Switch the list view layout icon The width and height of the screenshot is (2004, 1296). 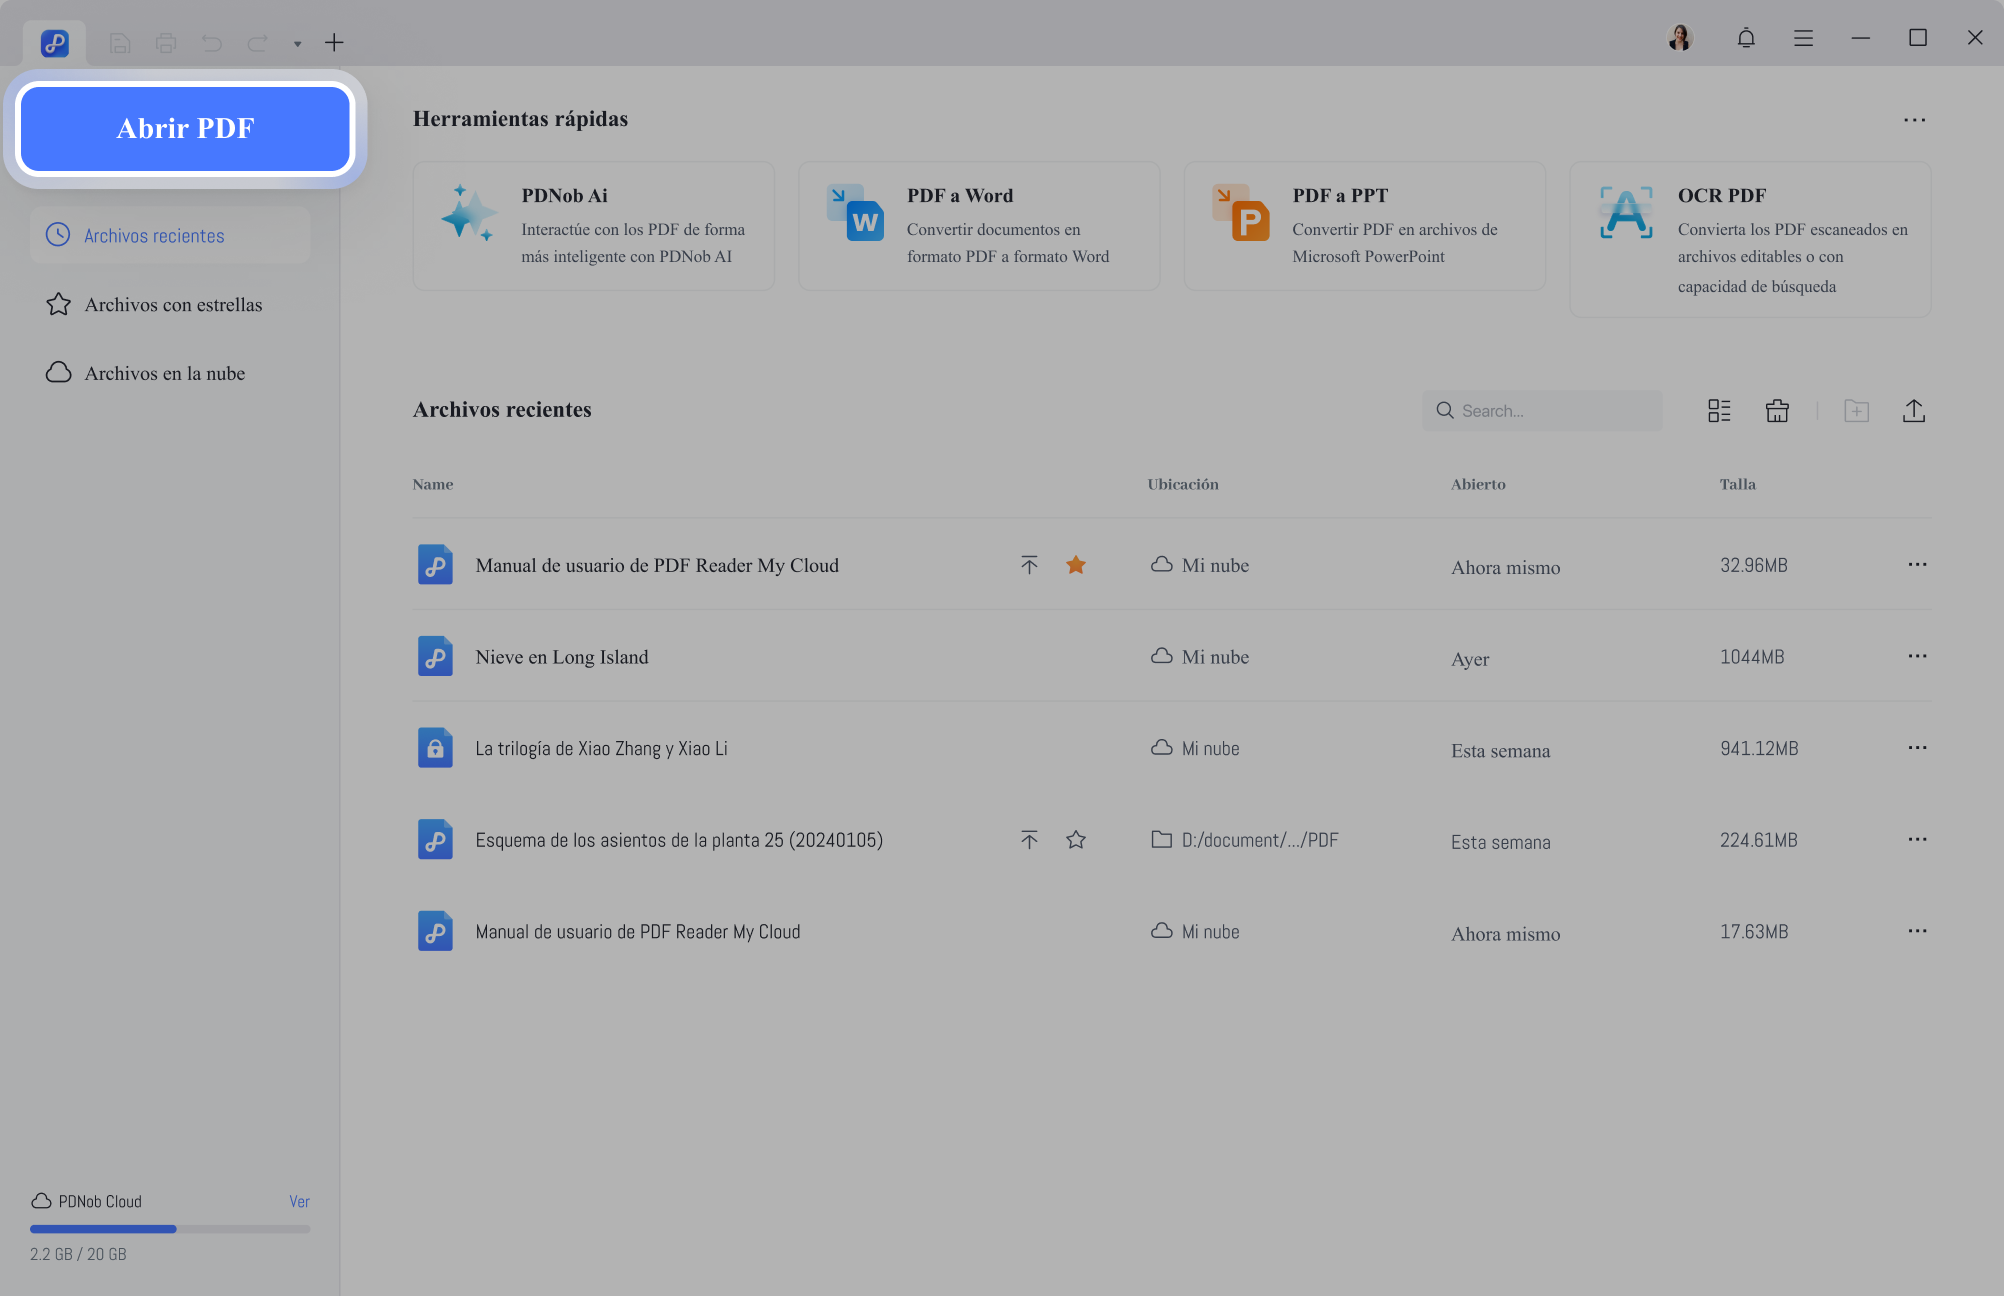point(1719,411)
